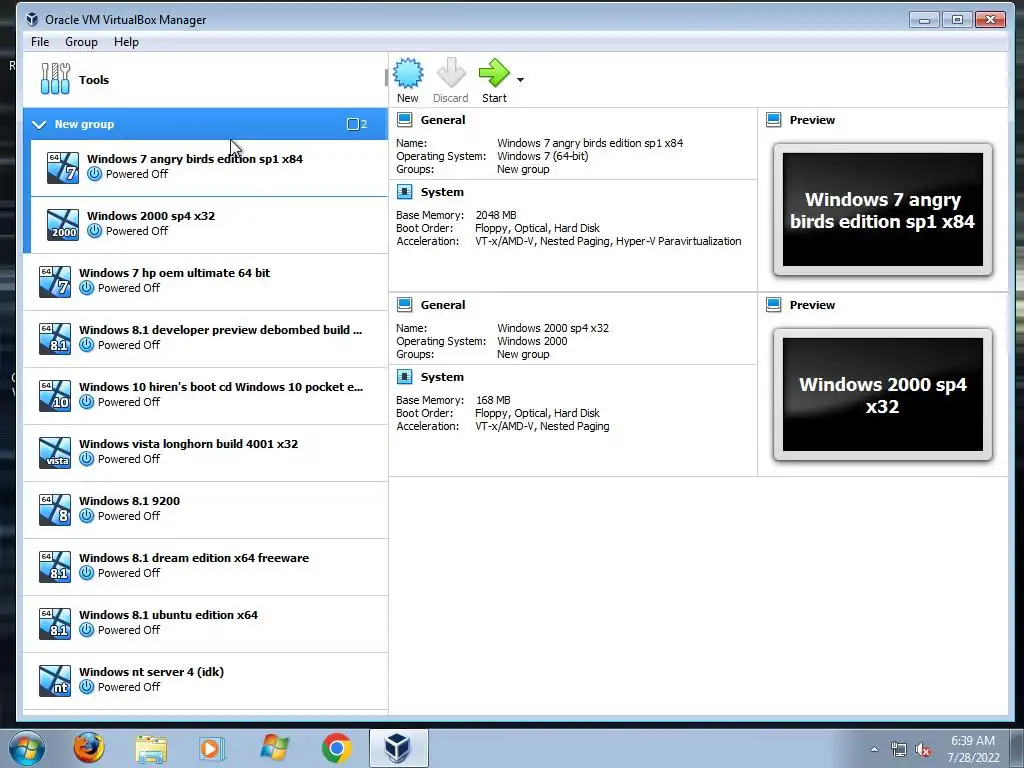1024x768 pixels.
Task: Select Windows 7 hp oem ultimate VM icon
Action: click(x=55, y=281)
